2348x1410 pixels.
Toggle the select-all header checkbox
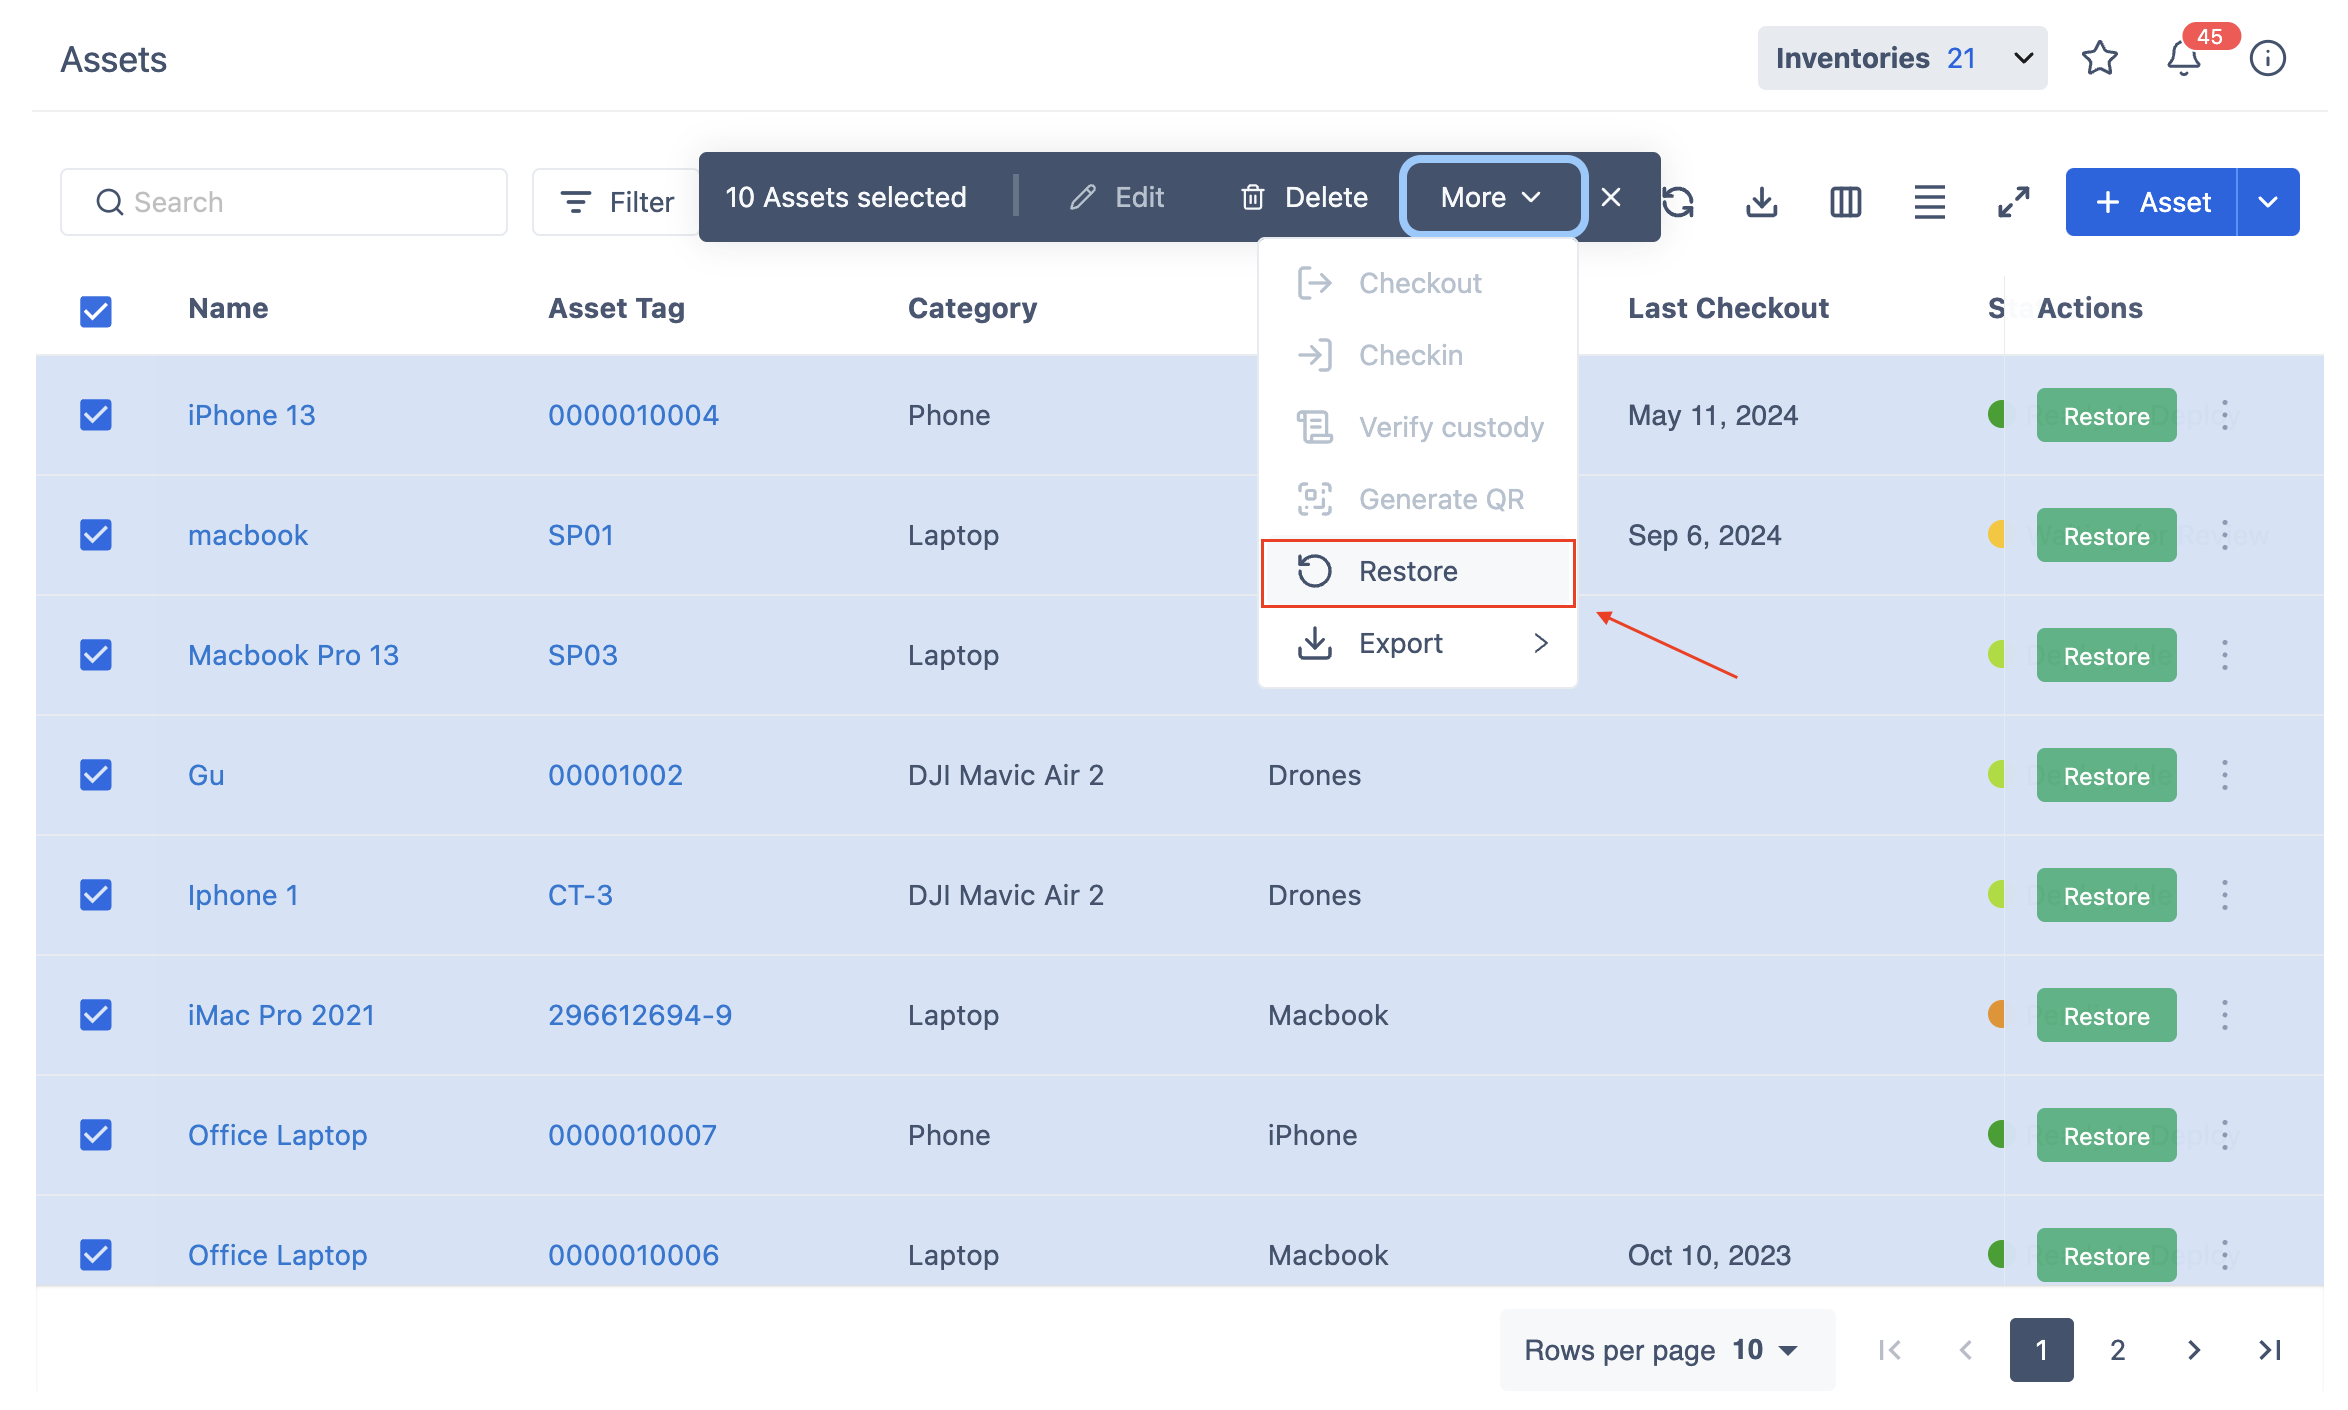(x=96, y=311)
